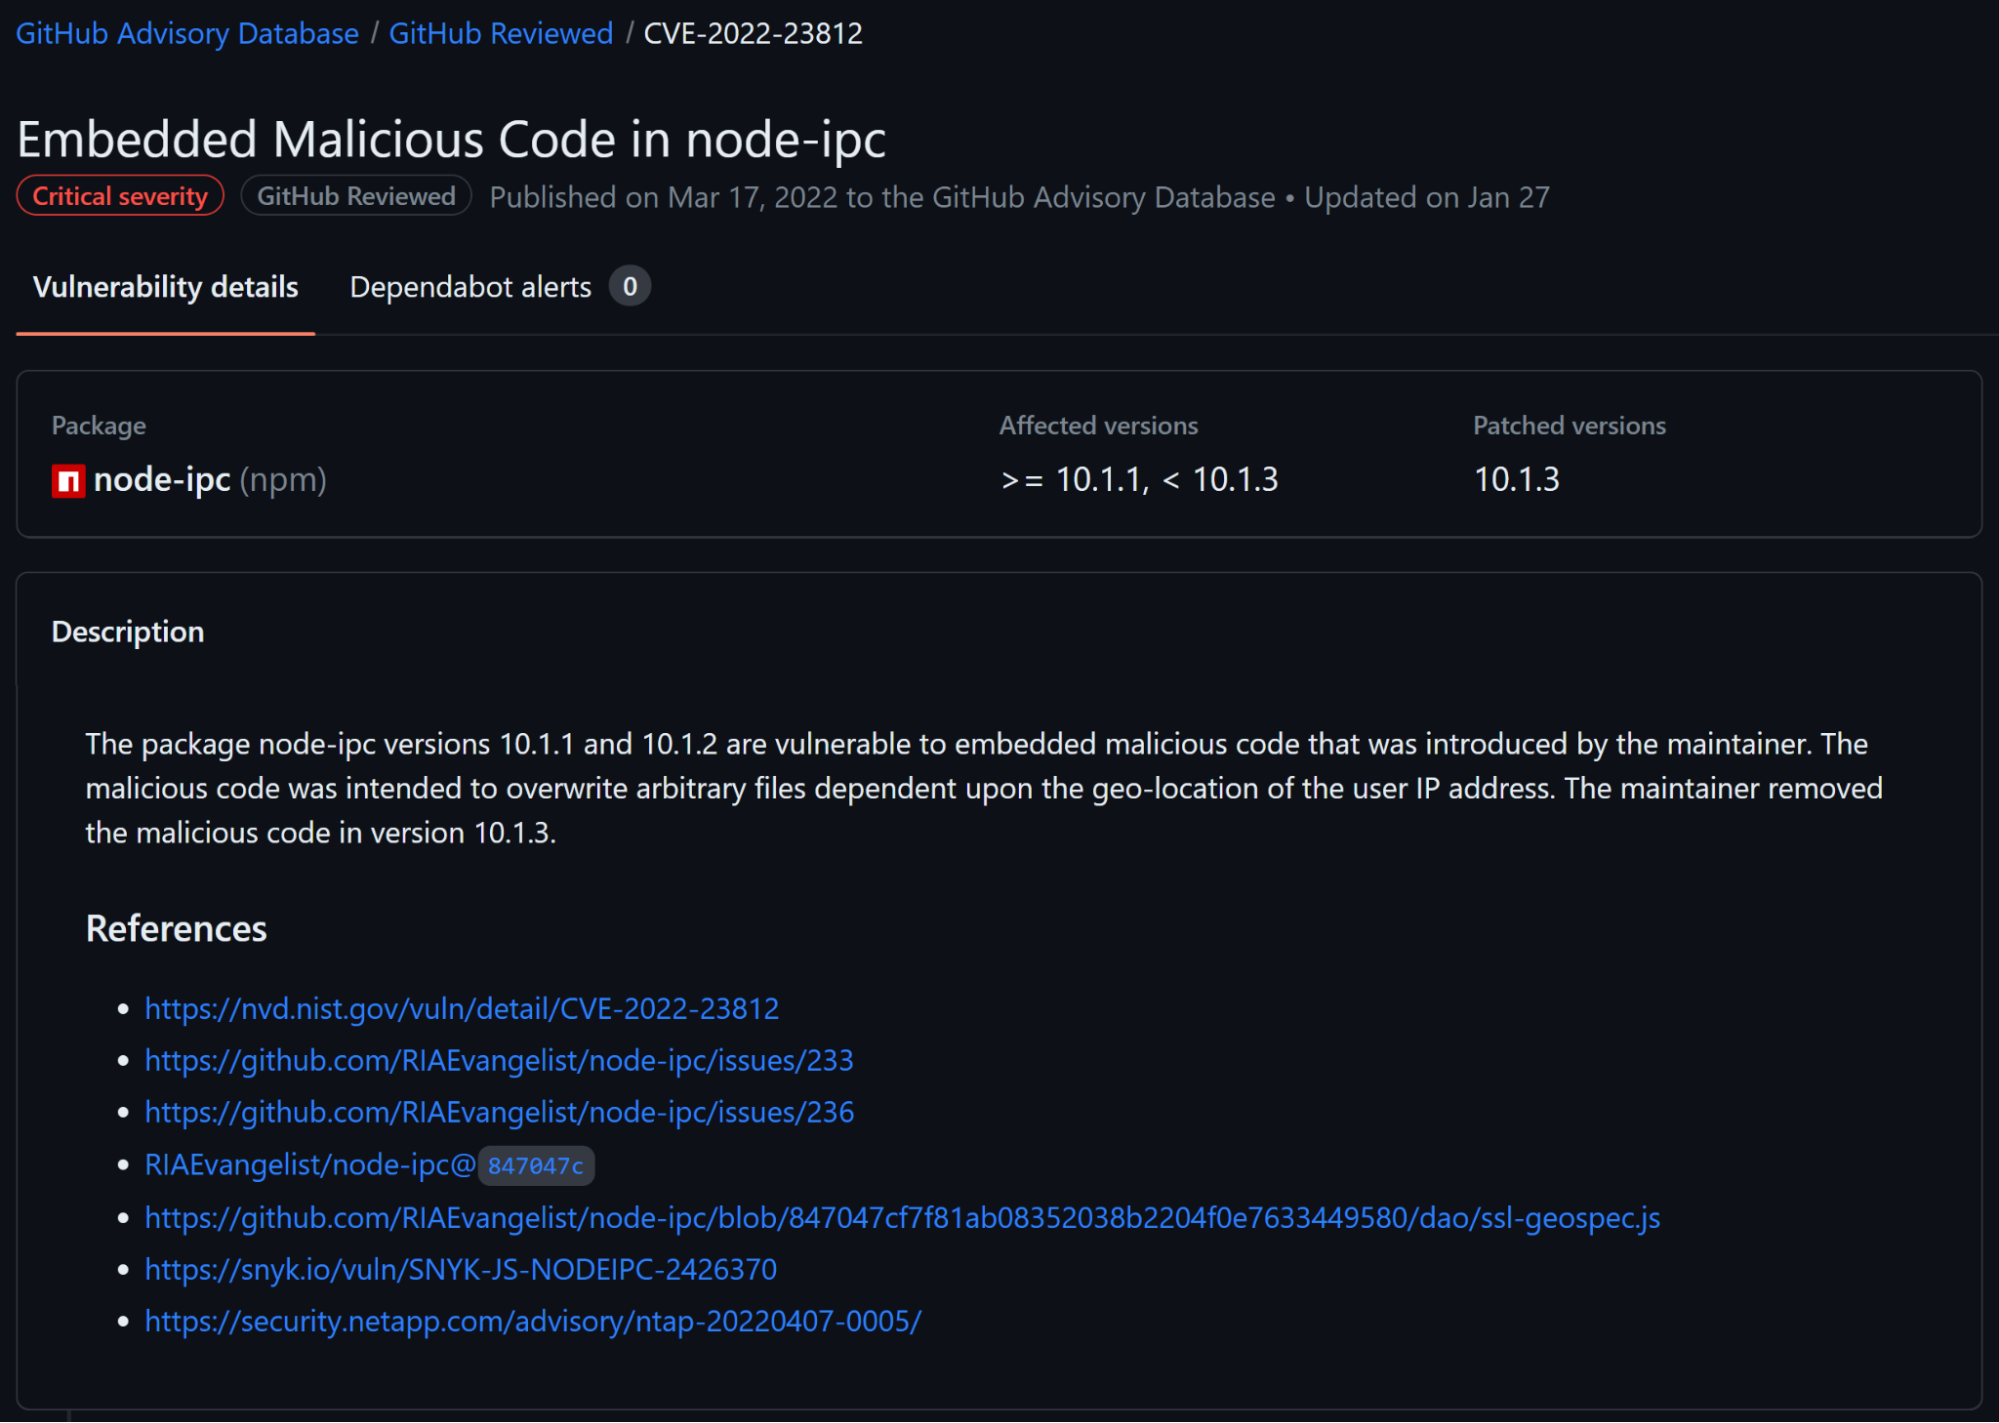This screenshot has height=1423, width=1999.
Task: Click the Critical severity label
Action: (120, 196)
